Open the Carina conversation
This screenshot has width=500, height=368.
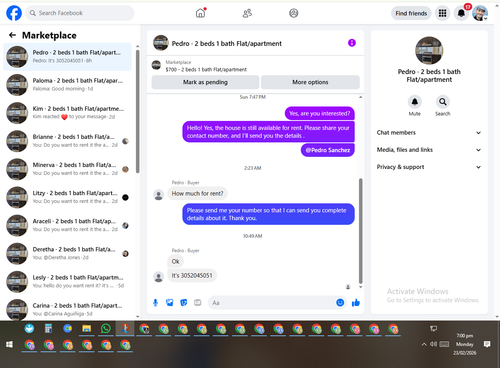[x=68, y=309]
